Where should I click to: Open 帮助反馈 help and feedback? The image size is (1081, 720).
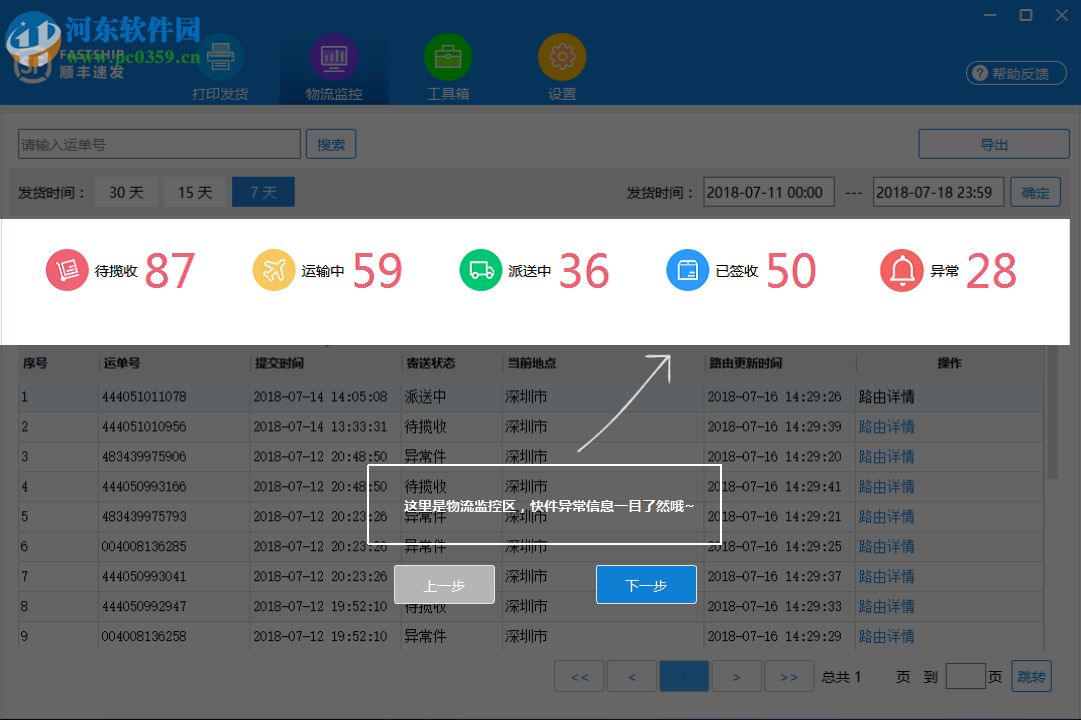coord(1015,73)
